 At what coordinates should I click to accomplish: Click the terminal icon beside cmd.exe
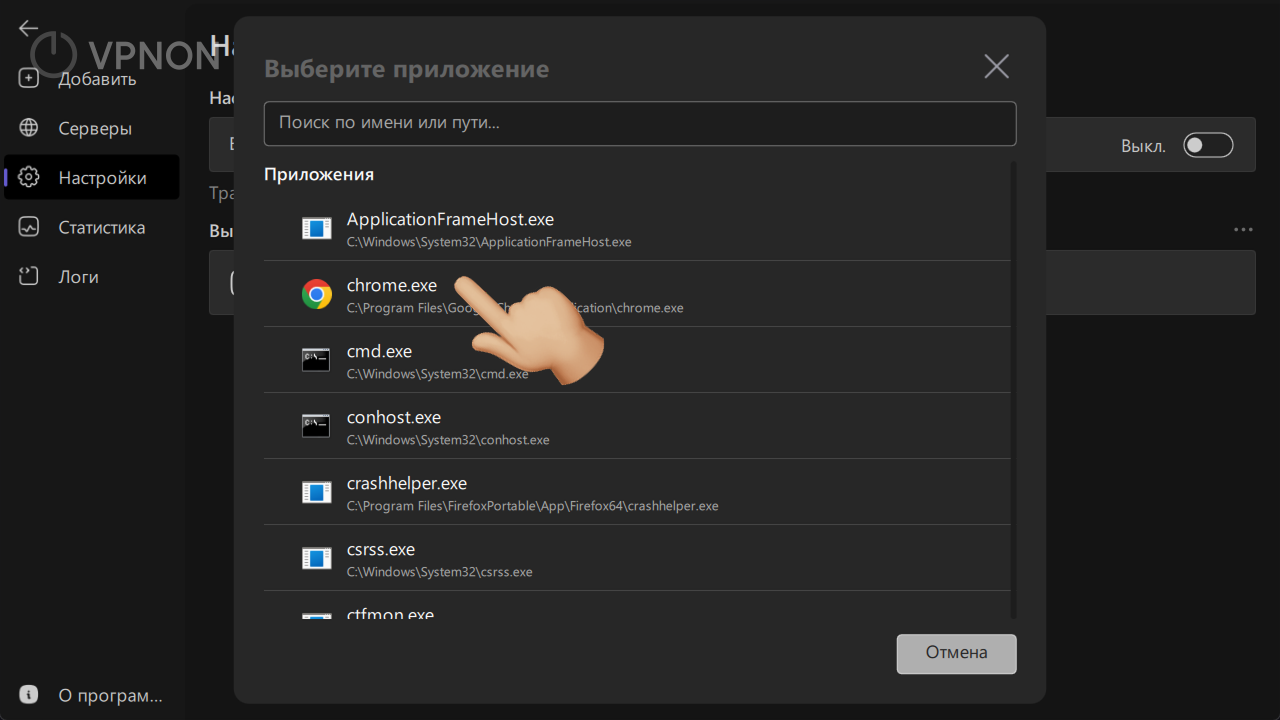(x=316, y=360)
